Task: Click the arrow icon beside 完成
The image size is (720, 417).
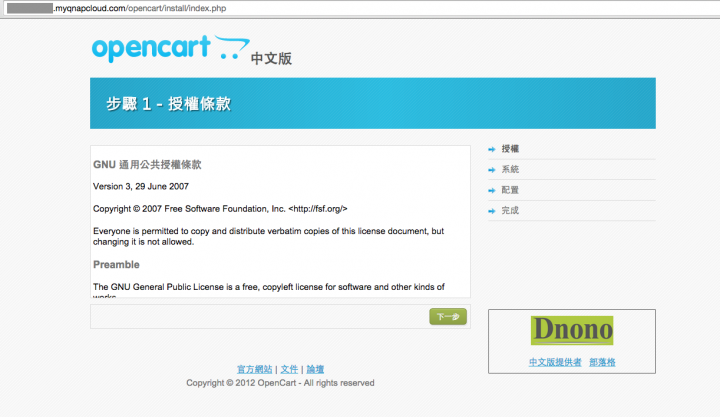Action: point(492,211)
